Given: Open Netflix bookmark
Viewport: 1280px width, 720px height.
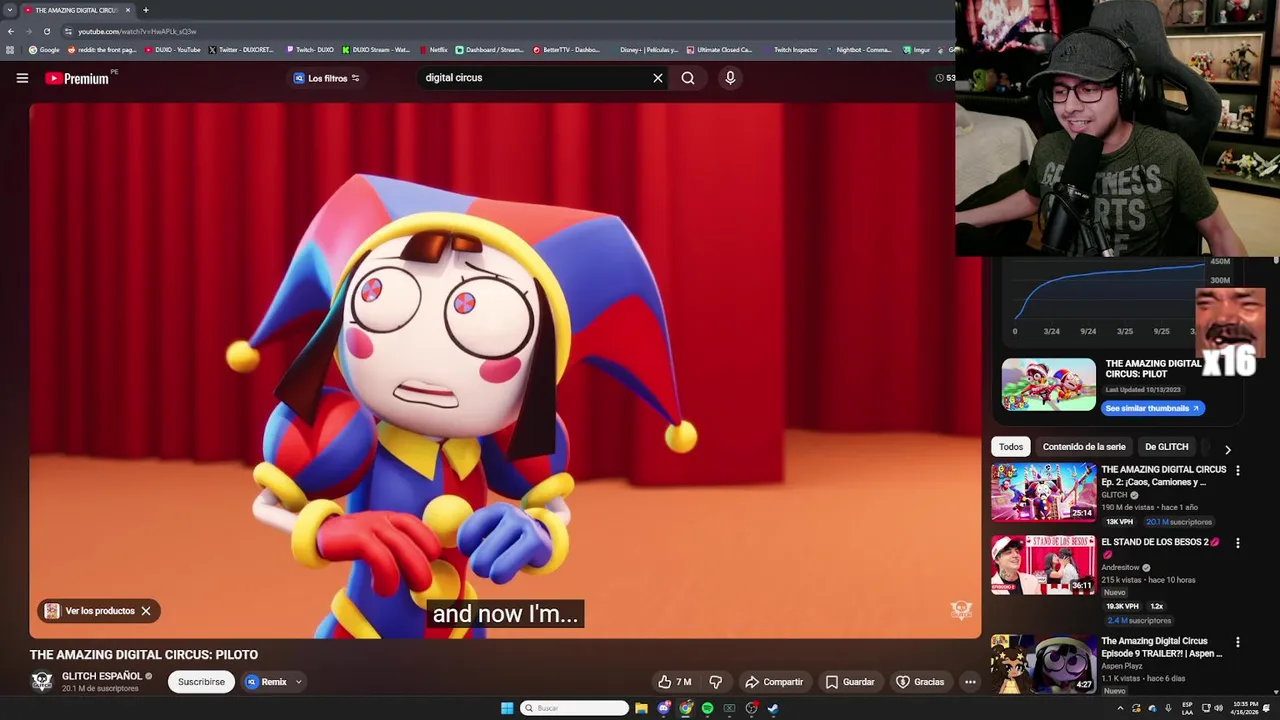Looking at the screenshot, I should click(434, 50).
